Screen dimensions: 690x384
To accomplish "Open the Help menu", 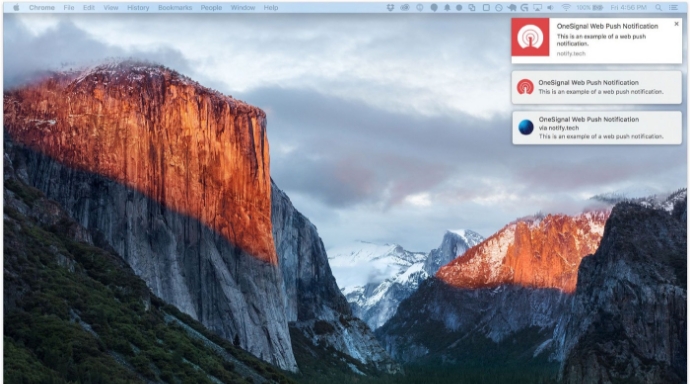I will pyautogui.click(x=271, y=7).
